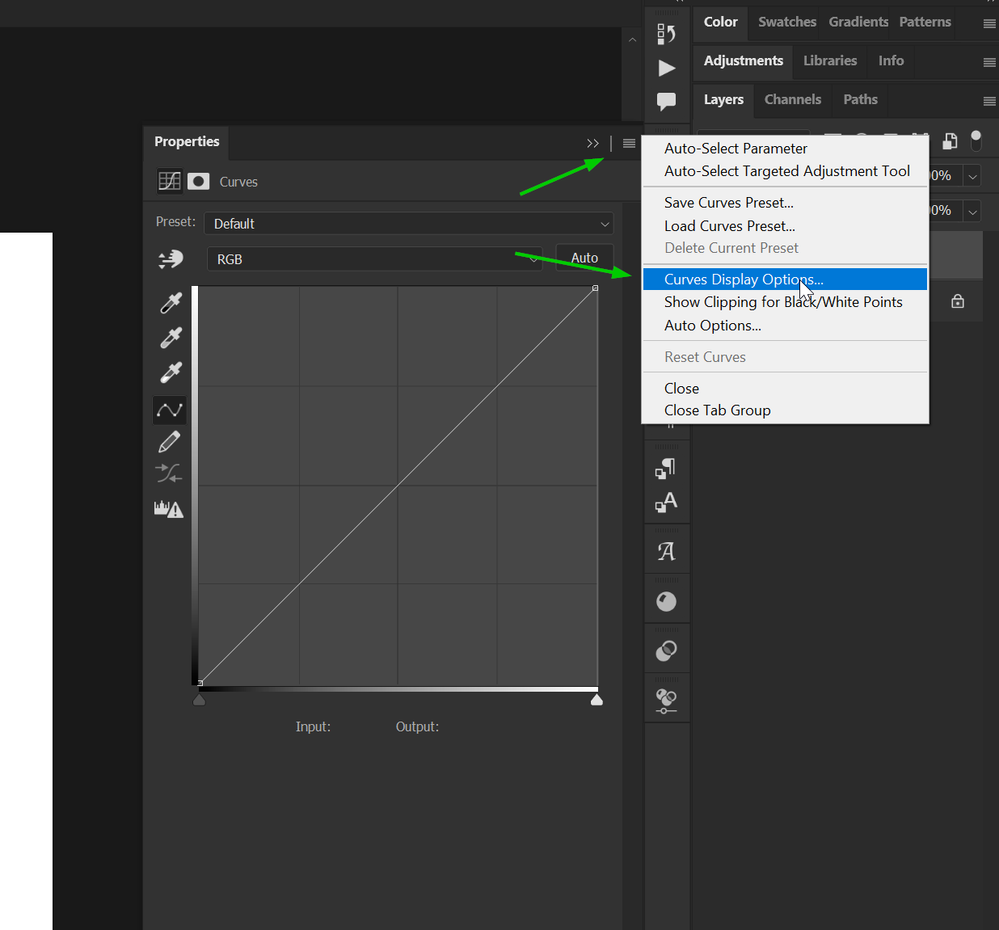
Task: Collapse canvas scroll with up chevron
Action: 632,39
